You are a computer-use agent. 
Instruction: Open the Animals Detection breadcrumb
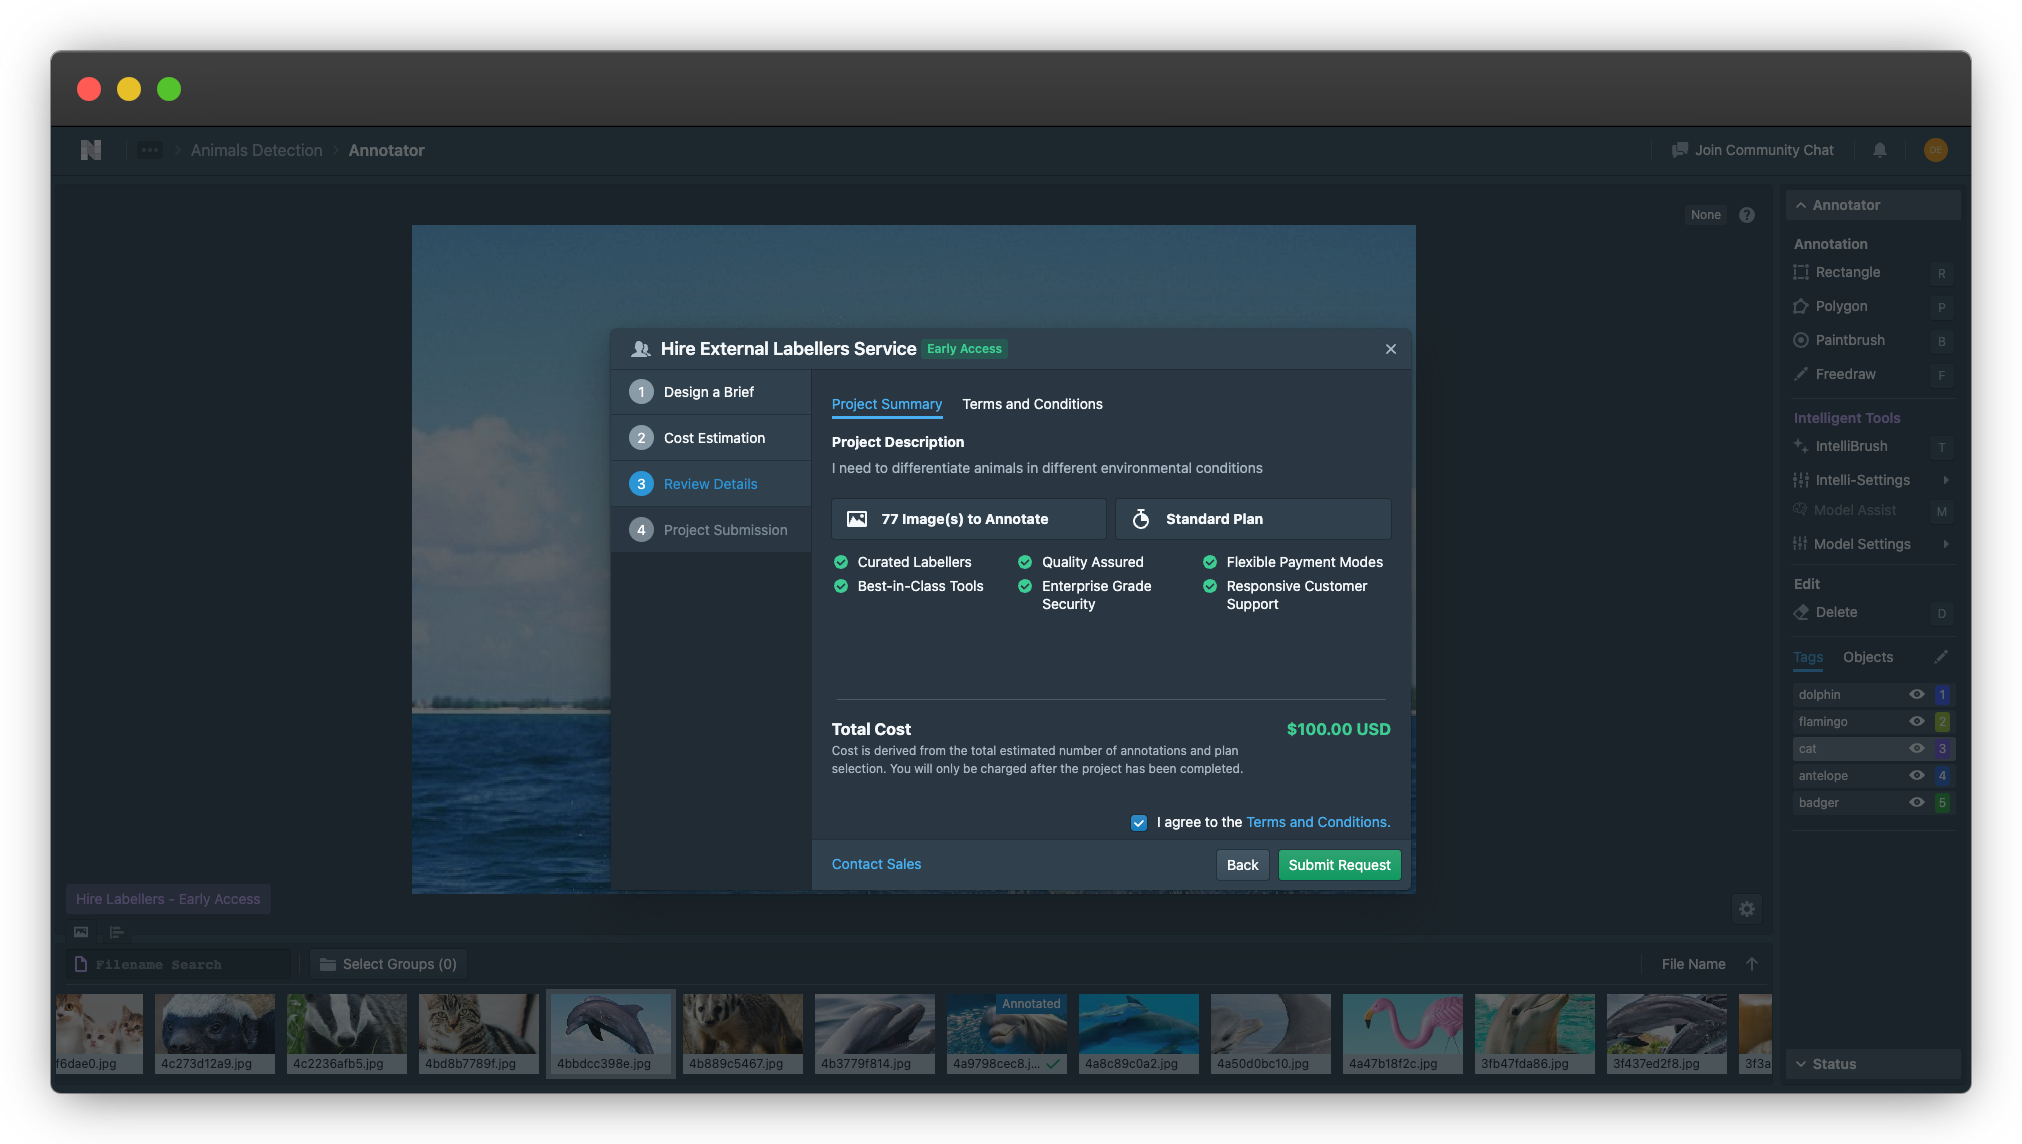256,150
